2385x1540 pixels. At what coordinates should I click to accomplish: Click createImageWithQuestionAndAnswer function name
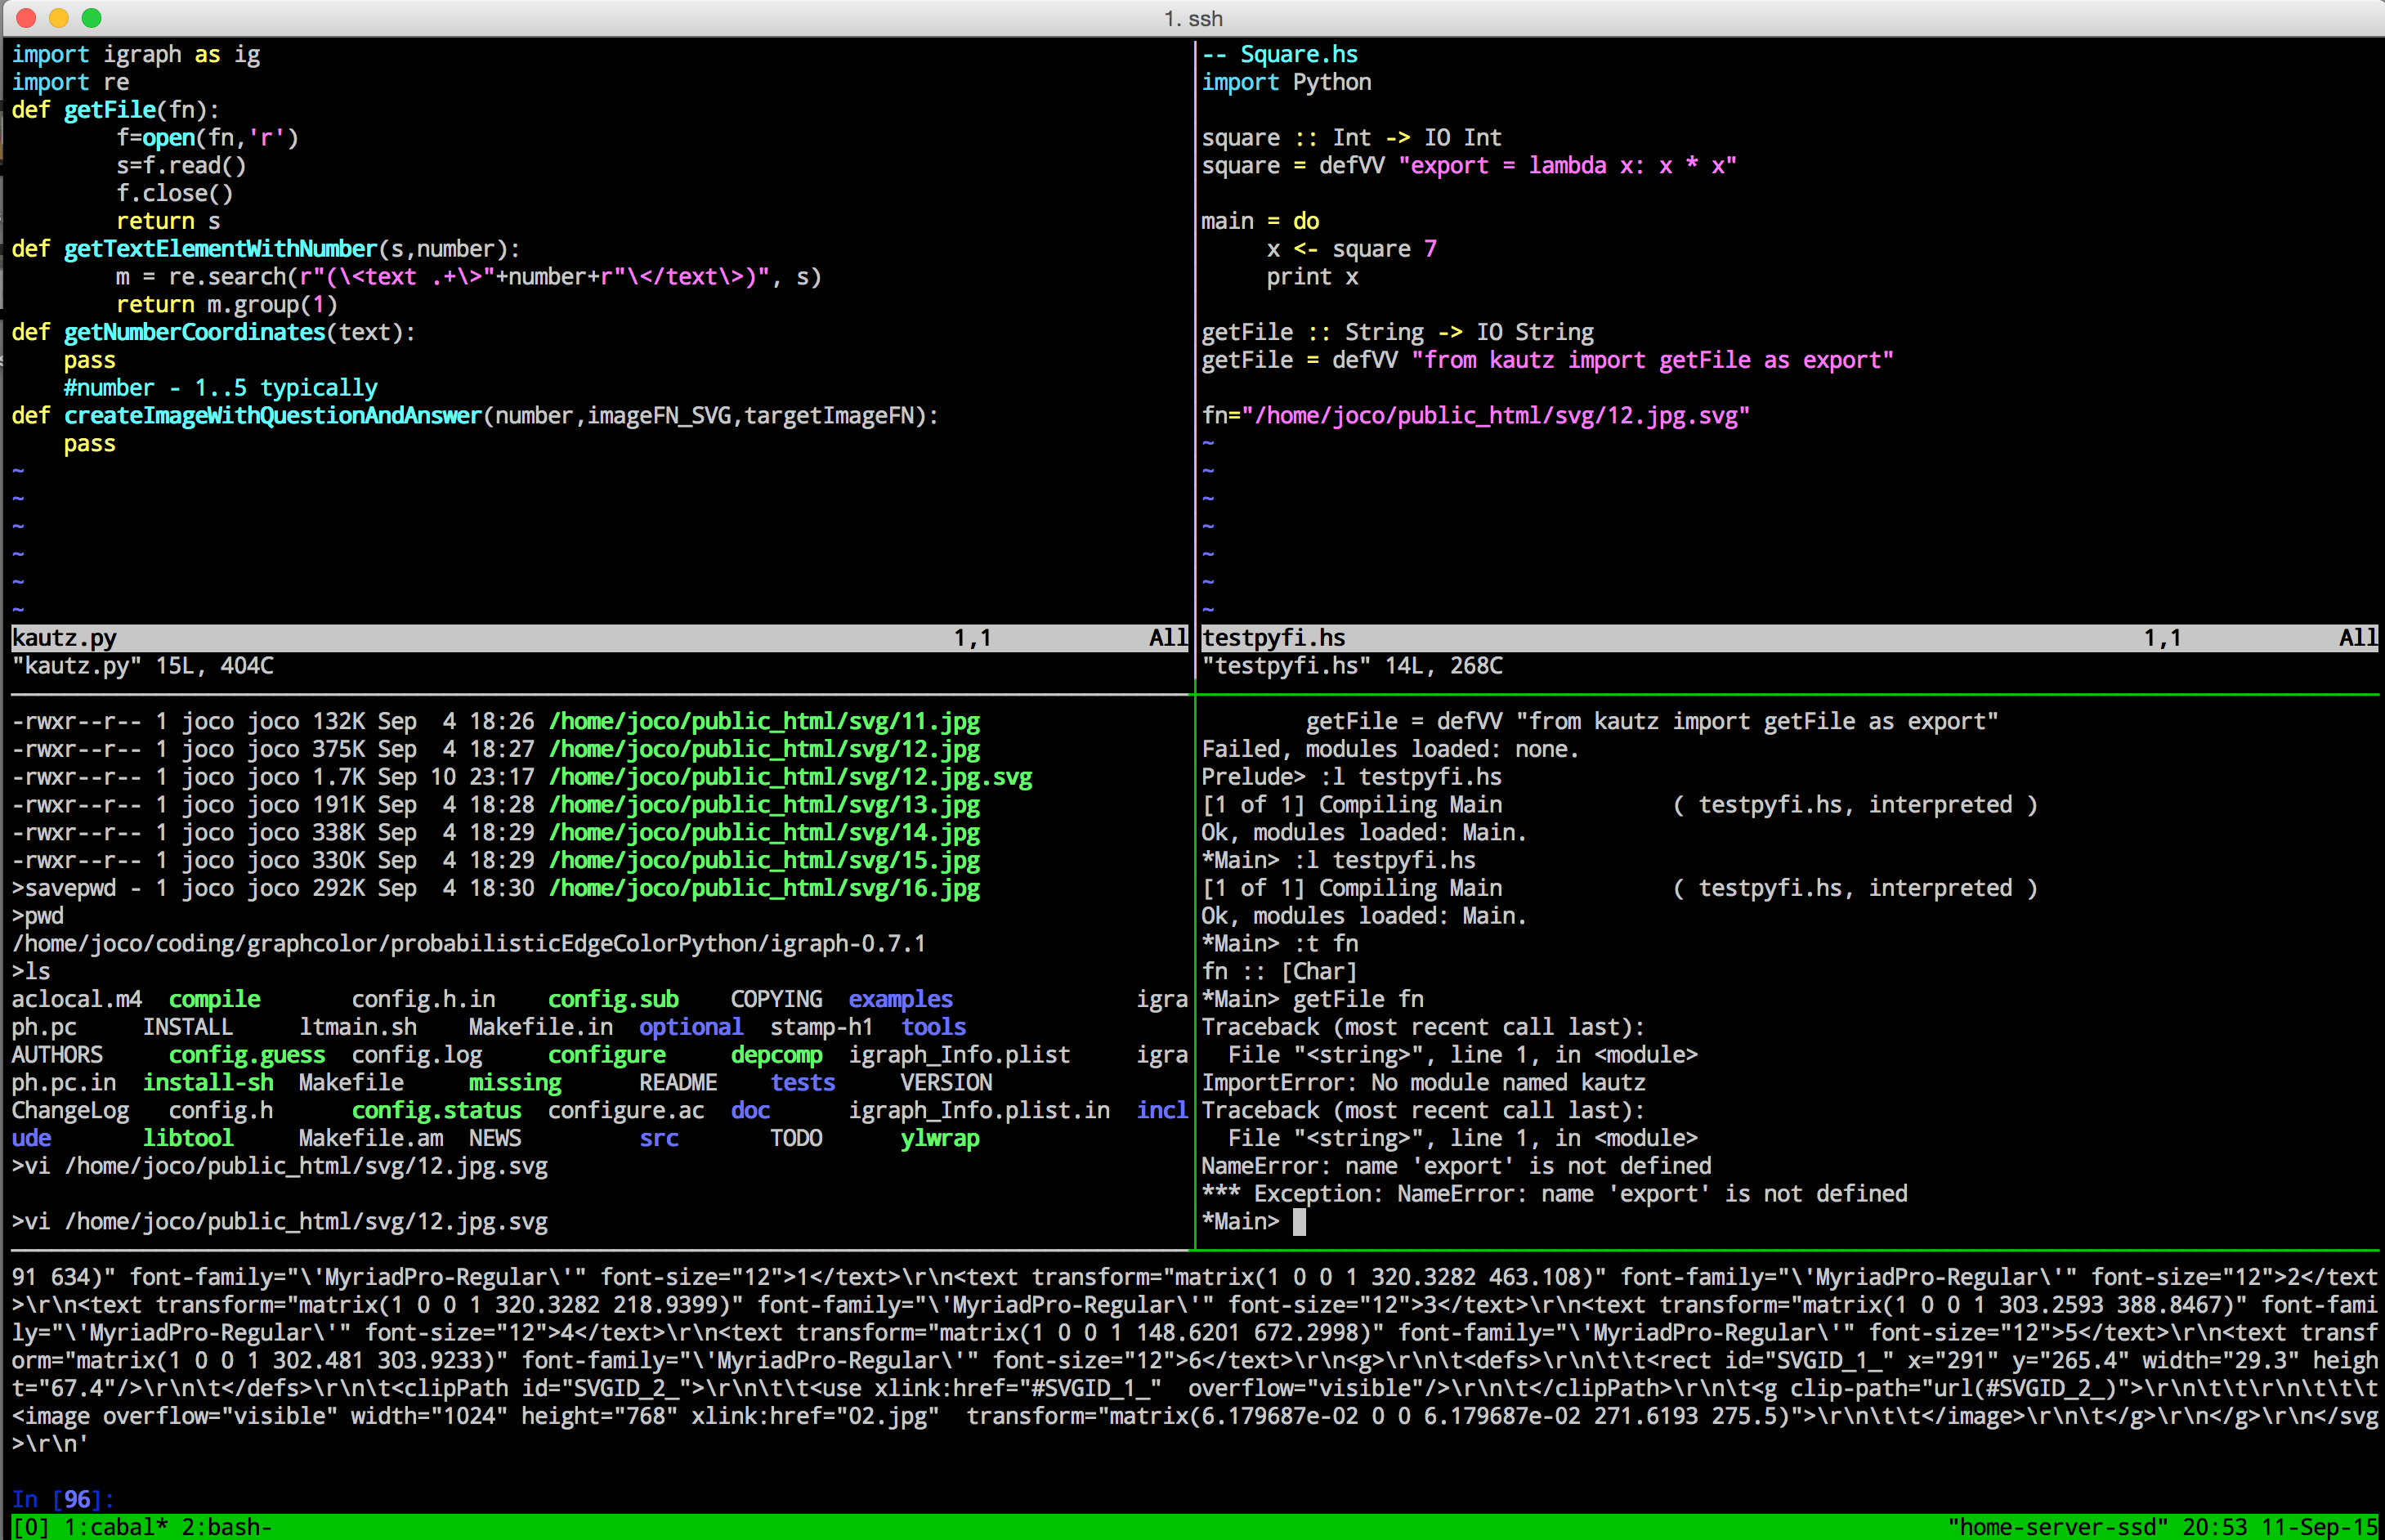coord(272,416)
